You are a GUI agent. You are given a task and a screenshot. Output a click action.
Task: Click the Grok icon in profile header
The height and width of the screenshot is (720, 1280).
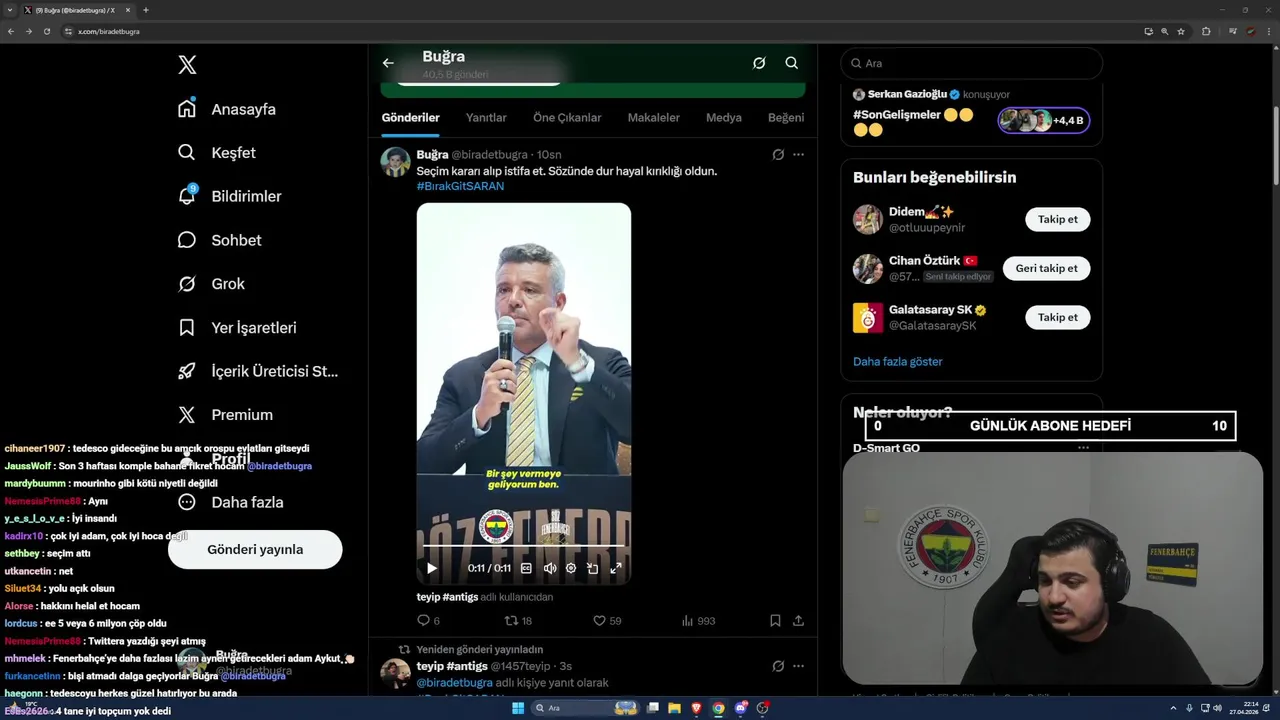(759, 63)
